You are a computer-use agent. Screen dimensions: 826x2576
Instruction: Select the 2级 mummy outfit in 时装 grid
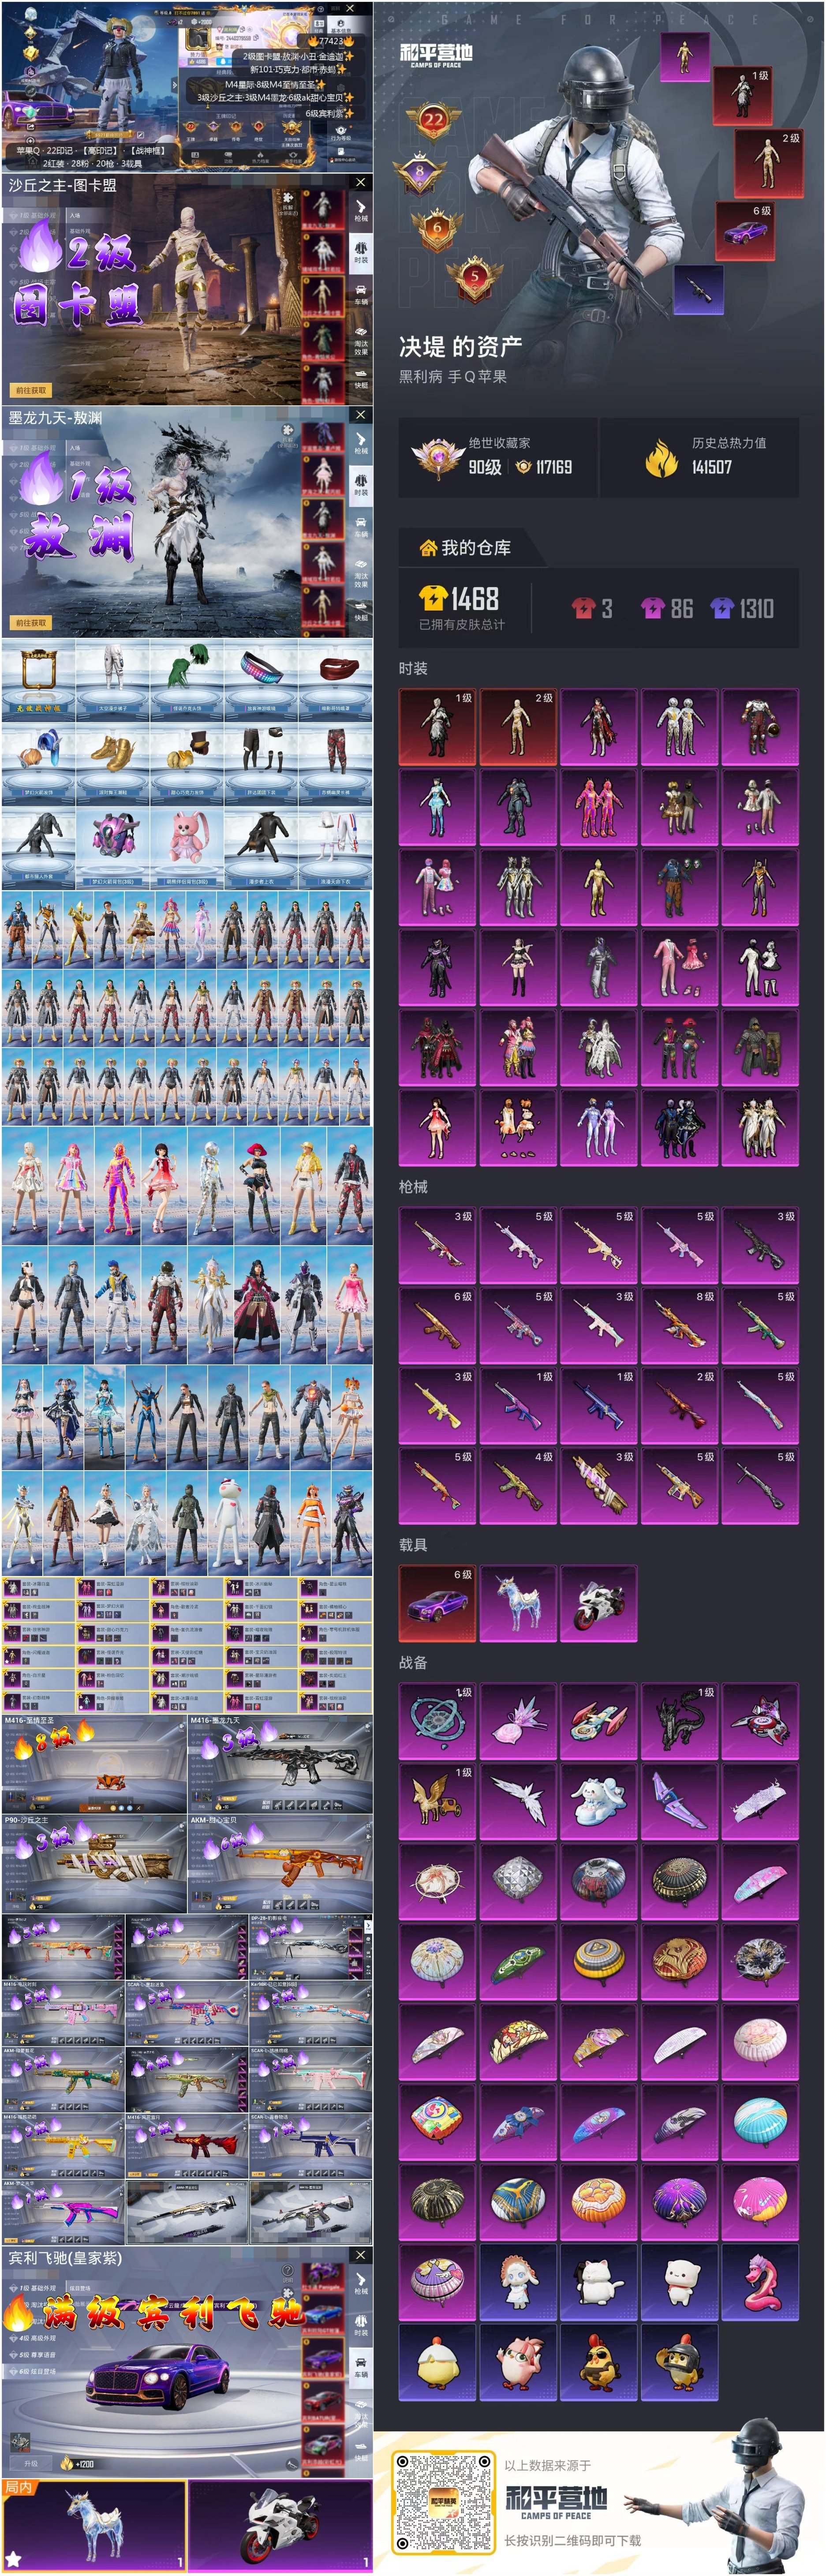click(x=518, y=727)
